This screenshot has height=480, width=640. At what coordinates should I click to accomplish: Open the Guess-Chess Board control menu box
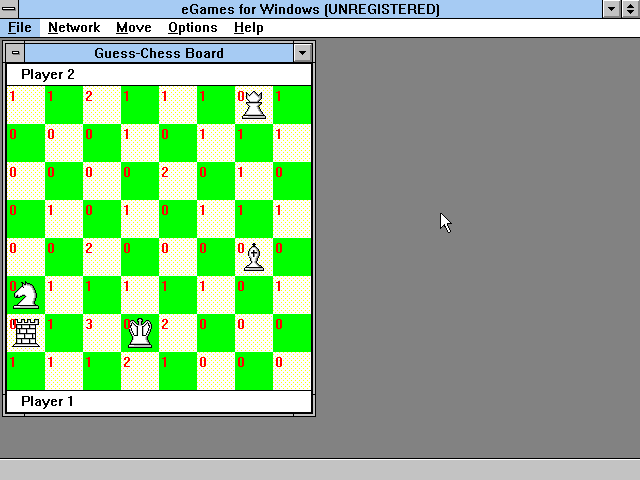click(15, 53)
